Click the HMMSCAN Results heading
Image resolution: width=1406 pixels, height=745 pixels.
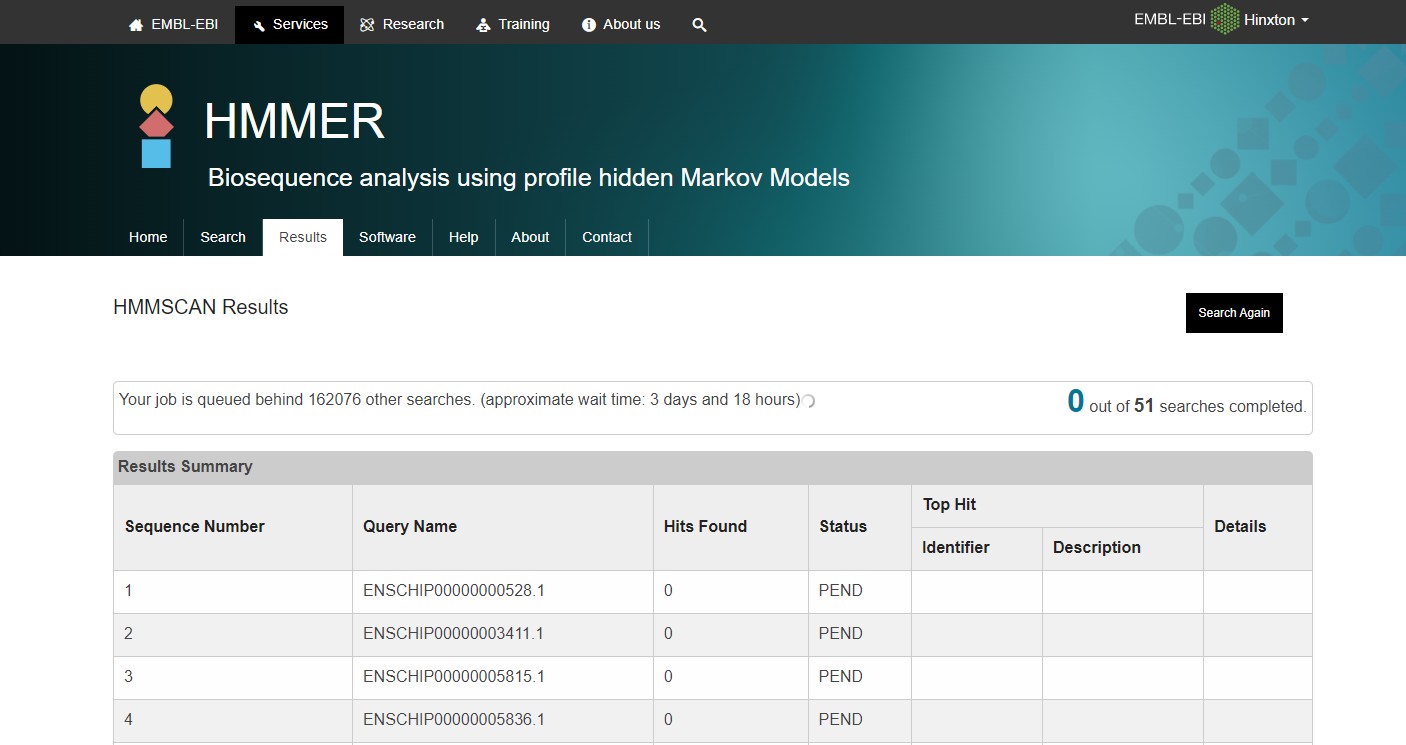click(201, 307)
